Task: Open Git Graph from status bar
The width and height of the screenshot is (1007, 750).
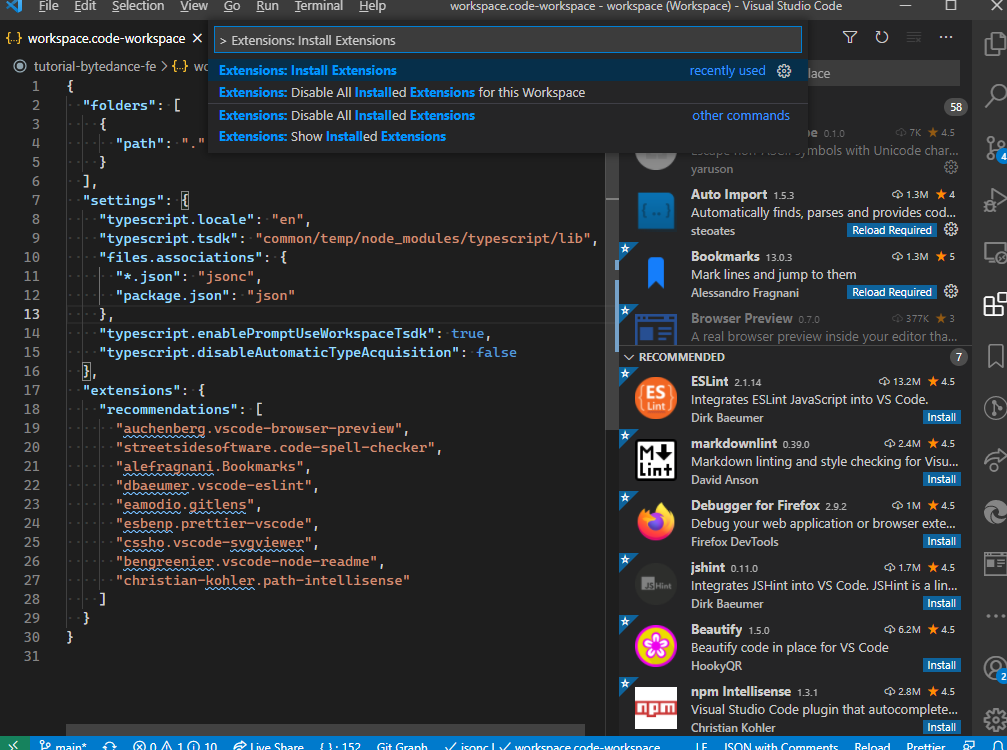Action: click(402, 746)
